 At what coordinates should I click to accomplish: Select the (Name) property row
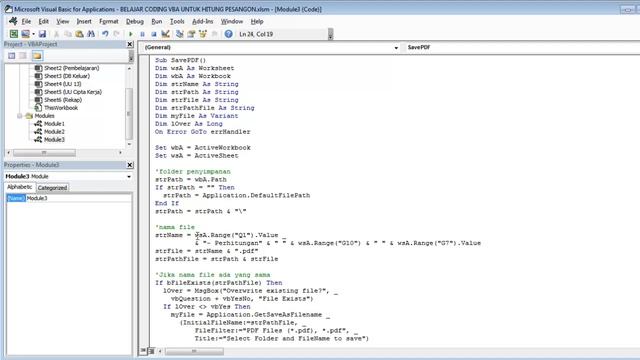[x=16, y=198]
